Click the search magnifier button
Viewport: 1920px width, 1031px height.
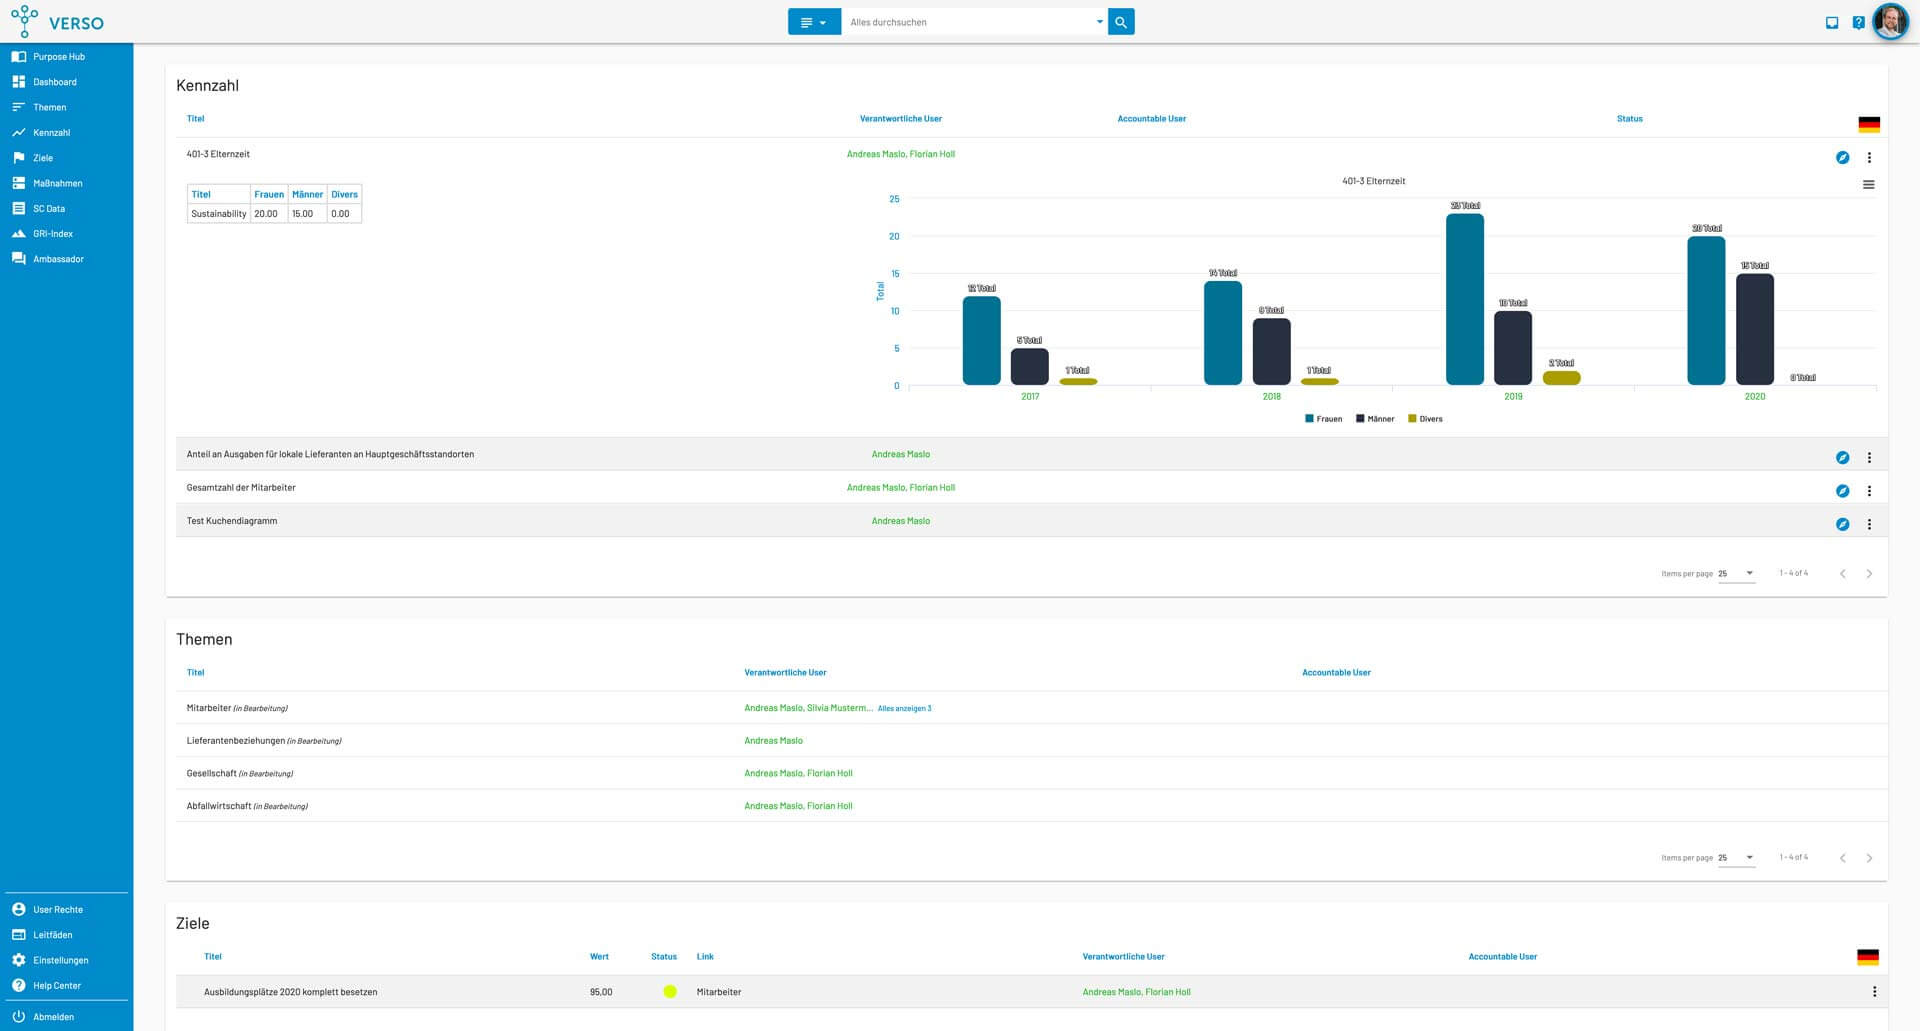click(x=1121, y=22)
